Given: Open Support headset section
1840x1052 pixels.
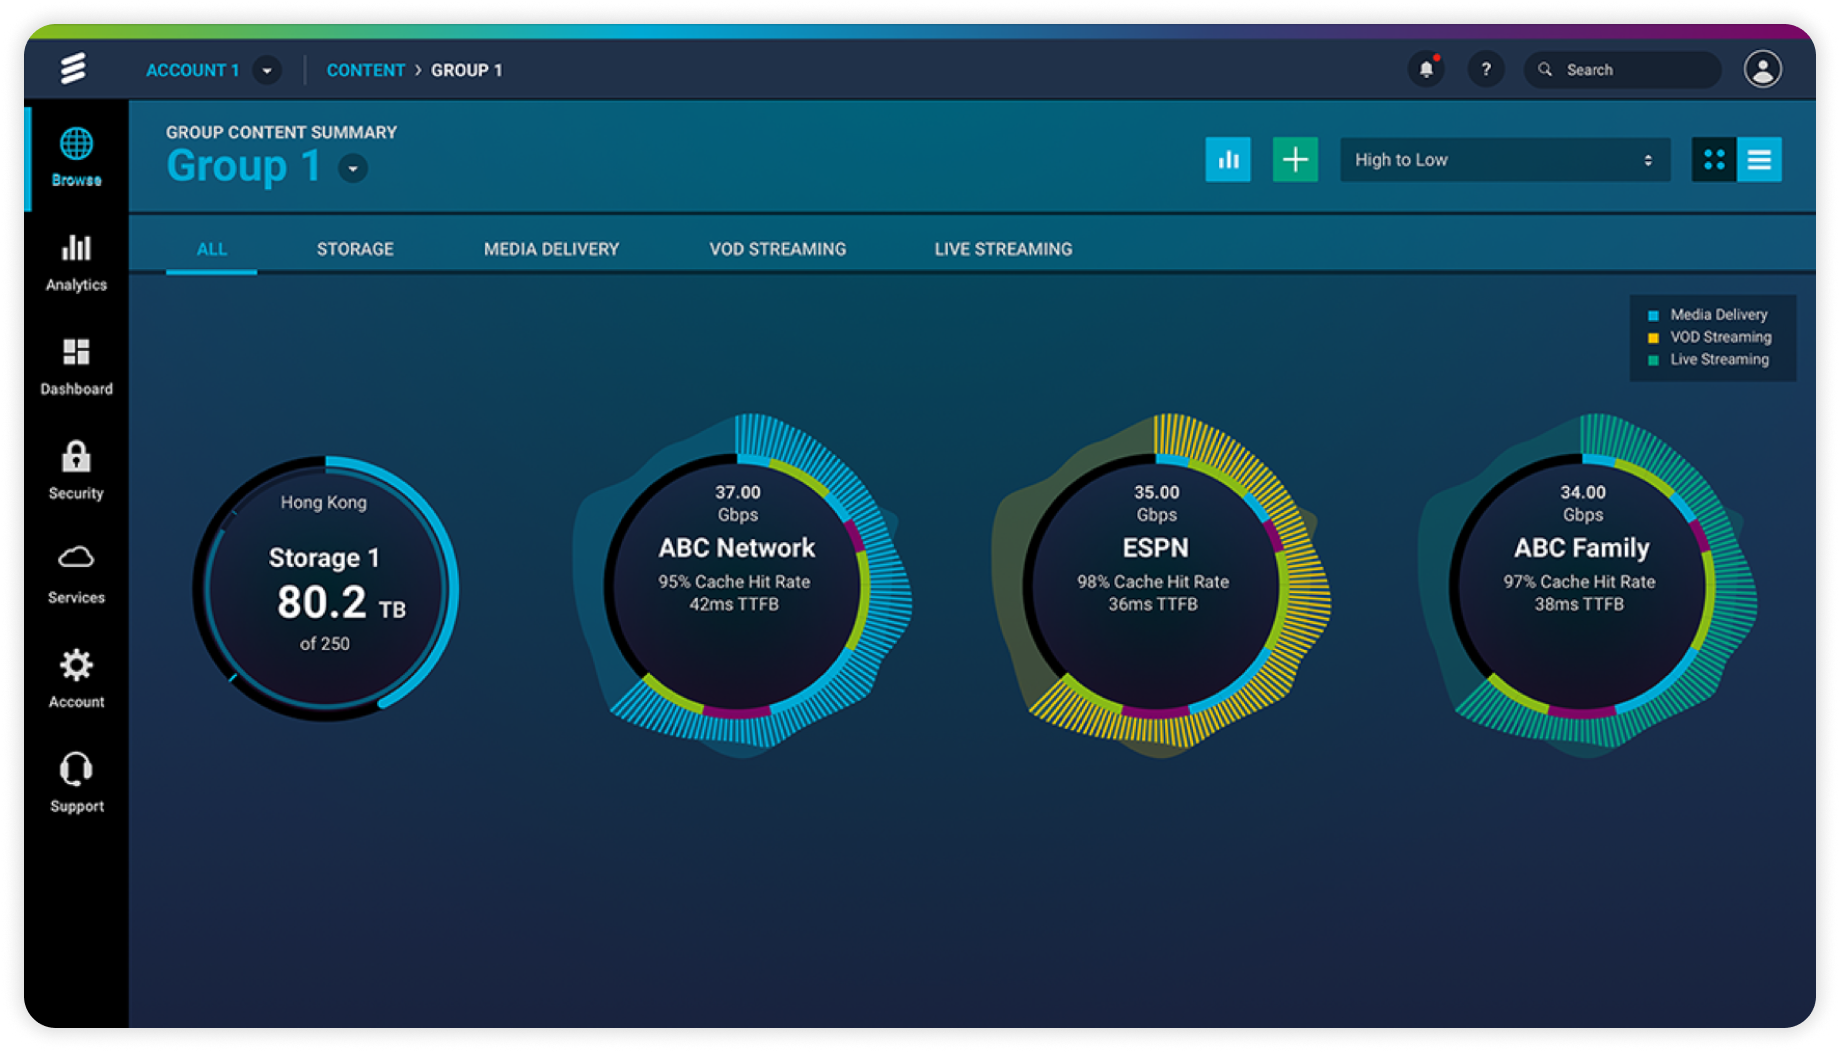Looking at the screenshot, I should (x=76, y=783).
